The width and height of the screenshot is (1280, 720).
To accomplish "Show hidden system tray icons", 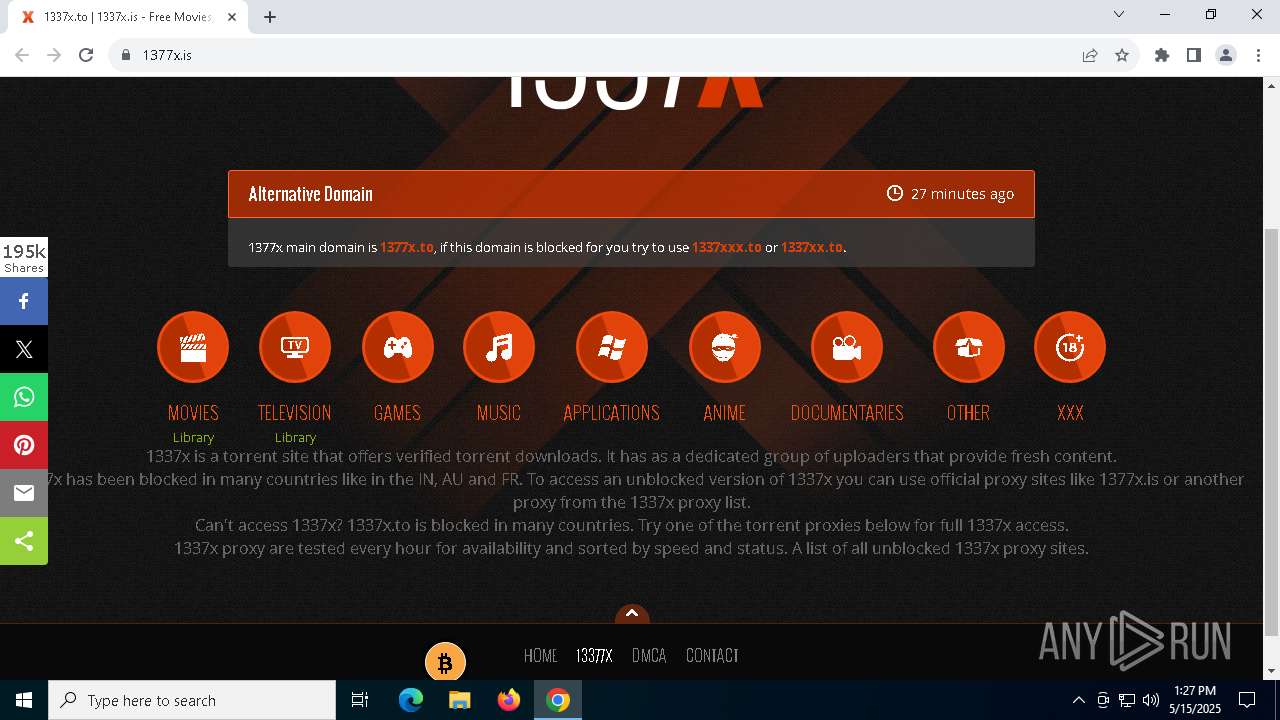I will click(1078, 700).
